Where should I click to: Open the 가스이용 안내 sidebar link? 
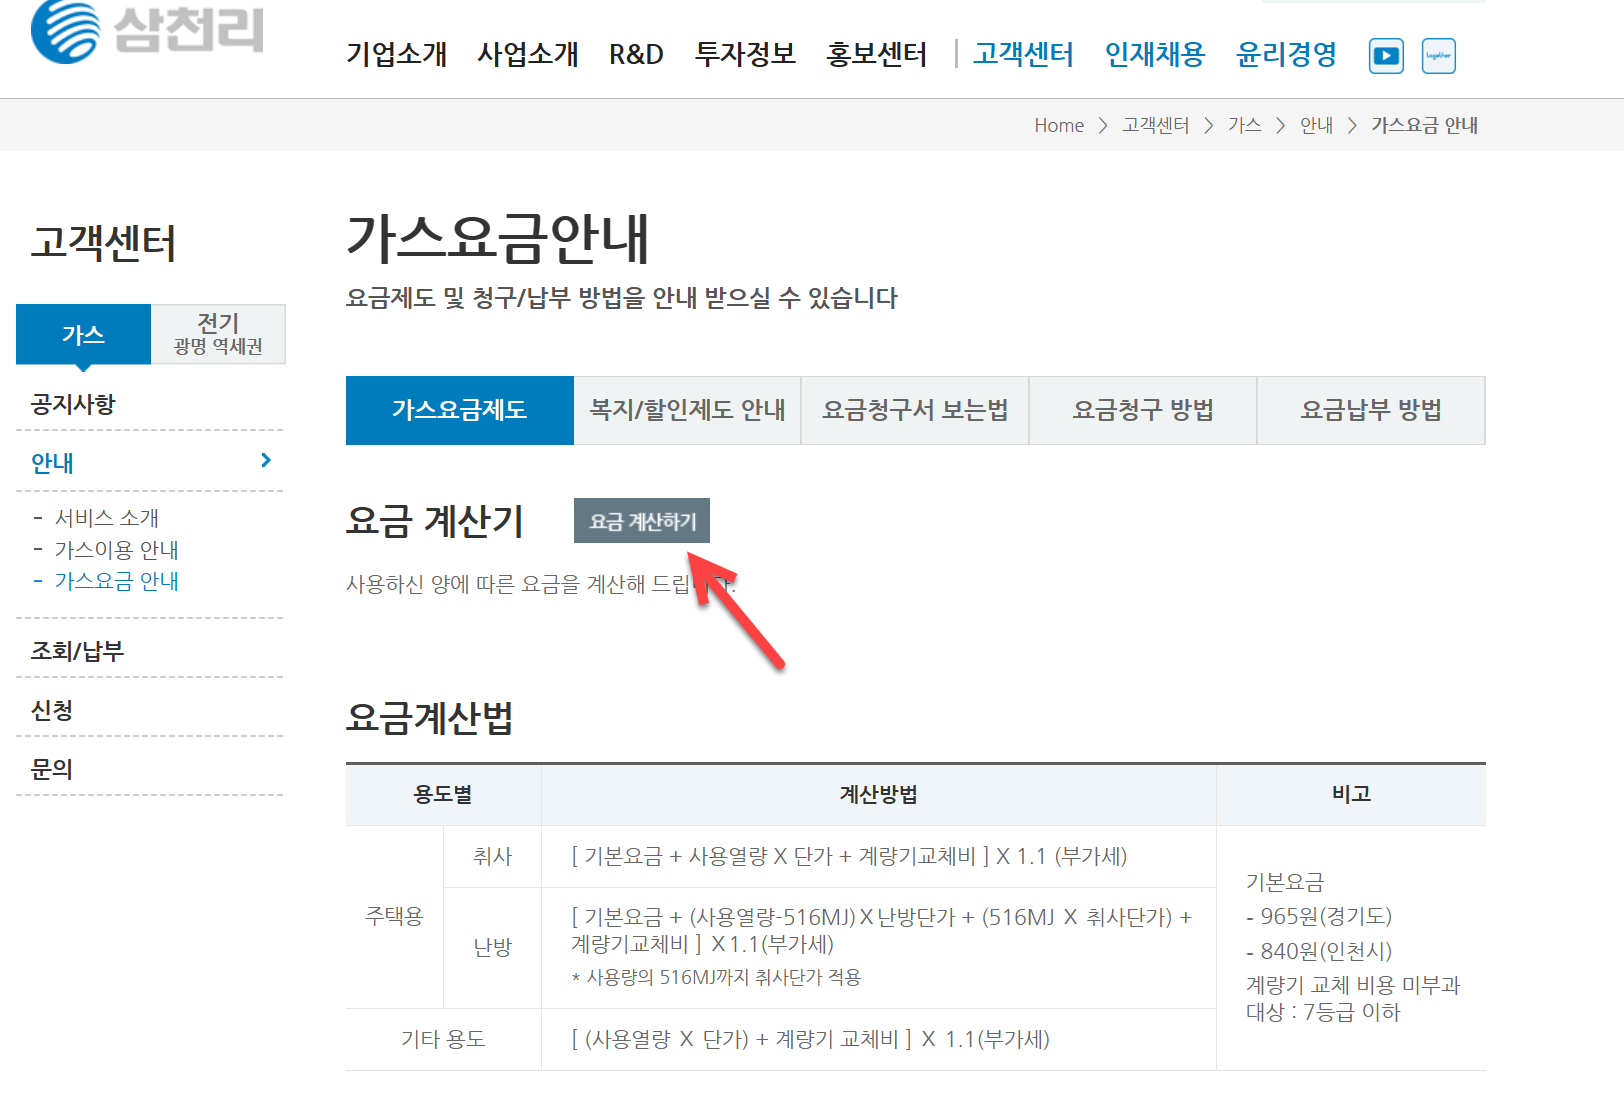click(x=116, y=549)
